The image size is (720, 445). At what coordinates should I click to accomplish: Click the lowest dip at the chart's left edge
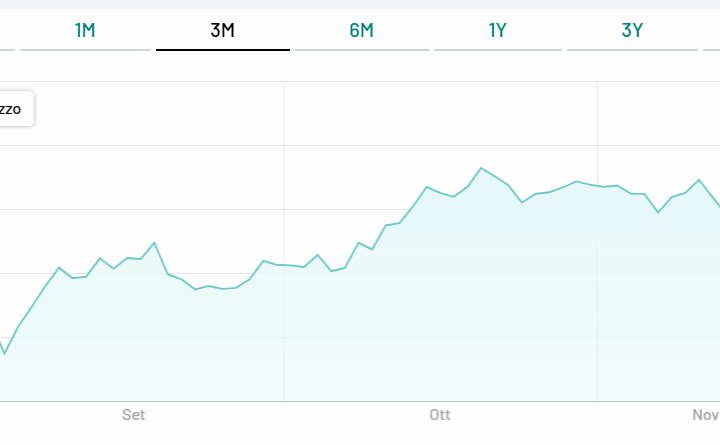5,354
